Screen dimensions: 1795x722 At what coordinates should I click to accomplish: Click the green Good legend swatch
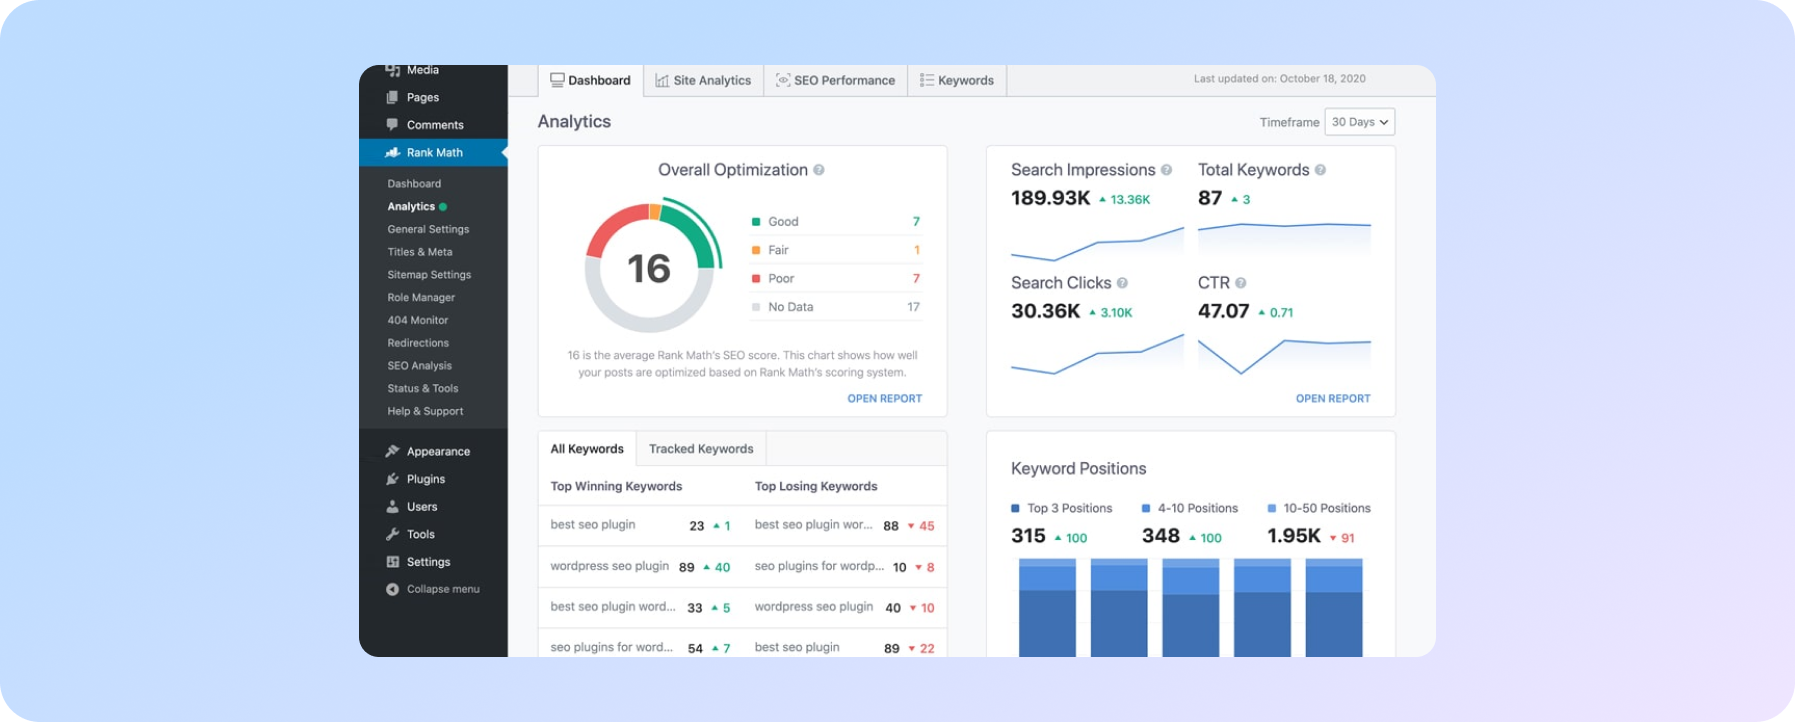[x=756, y=222]
